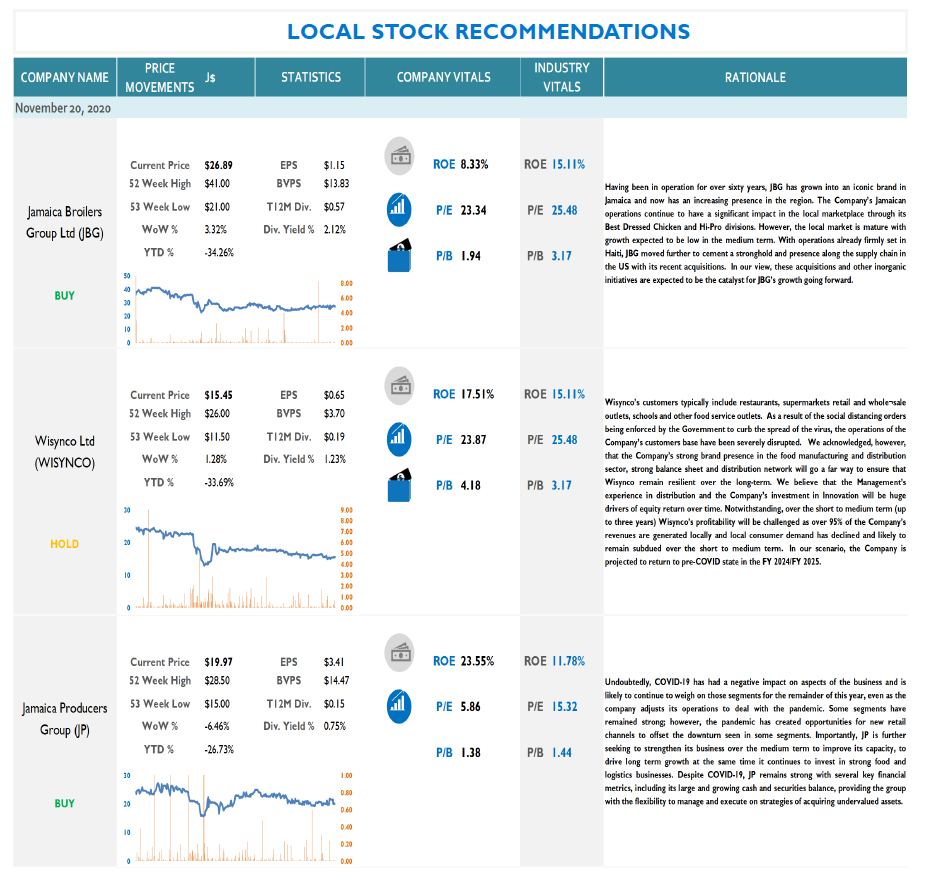Click the wallet P/B icon in the JBG row
The width and height of the screenshot is (933, 871).
coord(399,255)
